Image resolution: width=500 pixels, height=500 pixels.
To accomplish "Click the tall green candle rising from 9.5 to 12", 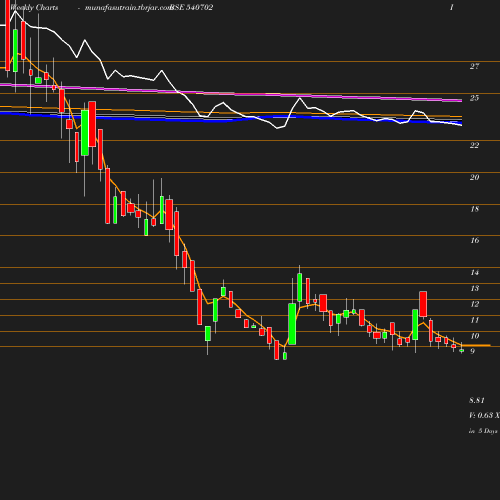I will click(x=292, y=324).
